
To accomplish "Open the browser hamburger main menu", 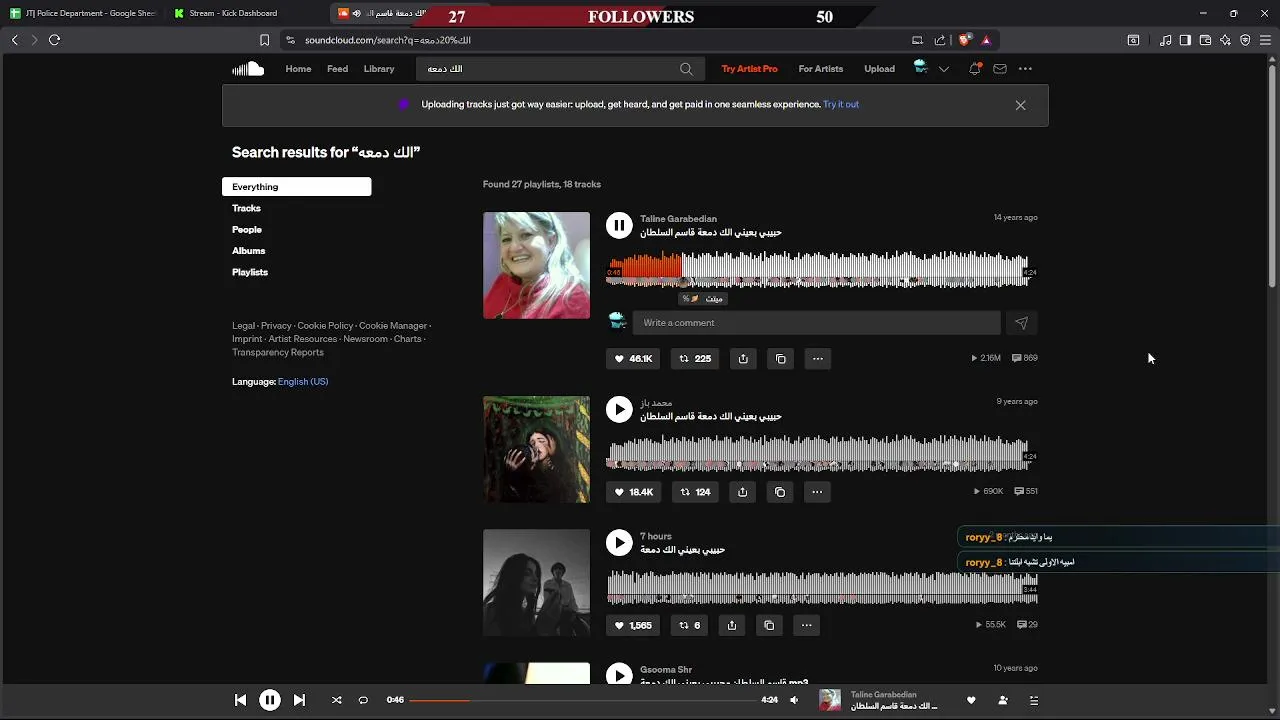I will (1265, 40).
